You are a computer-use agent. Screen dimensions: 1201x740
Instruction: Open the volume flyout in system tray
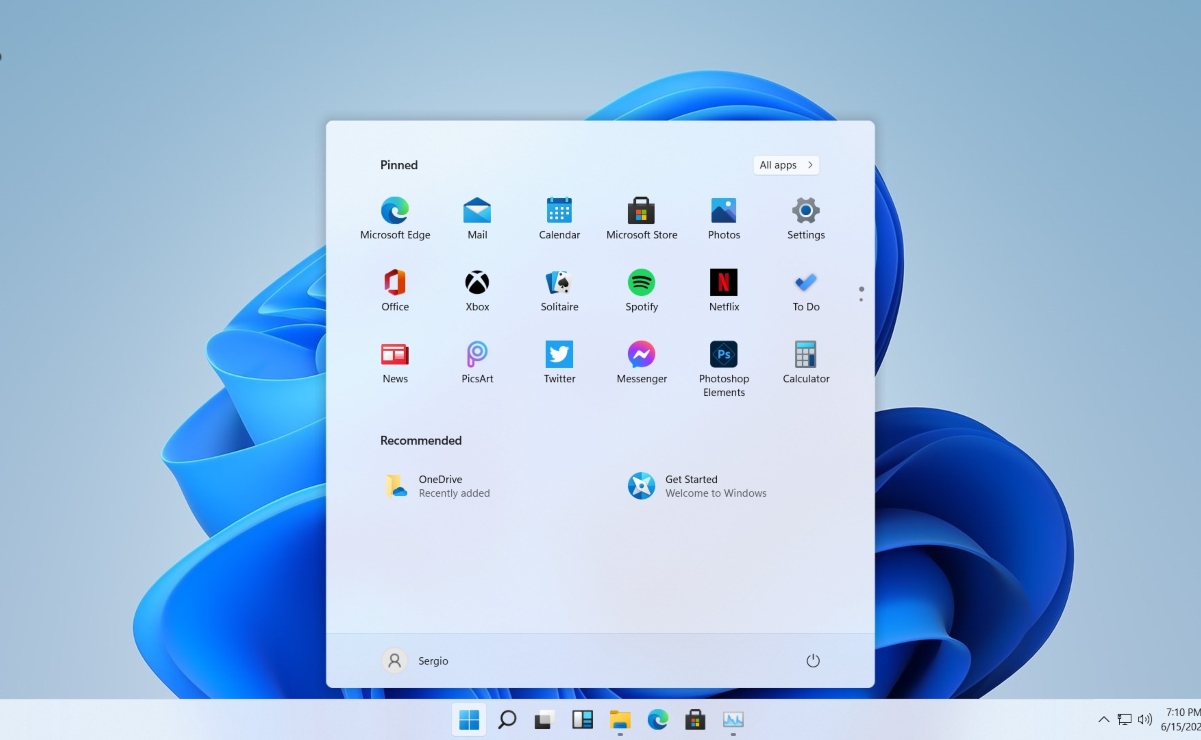1146,719
